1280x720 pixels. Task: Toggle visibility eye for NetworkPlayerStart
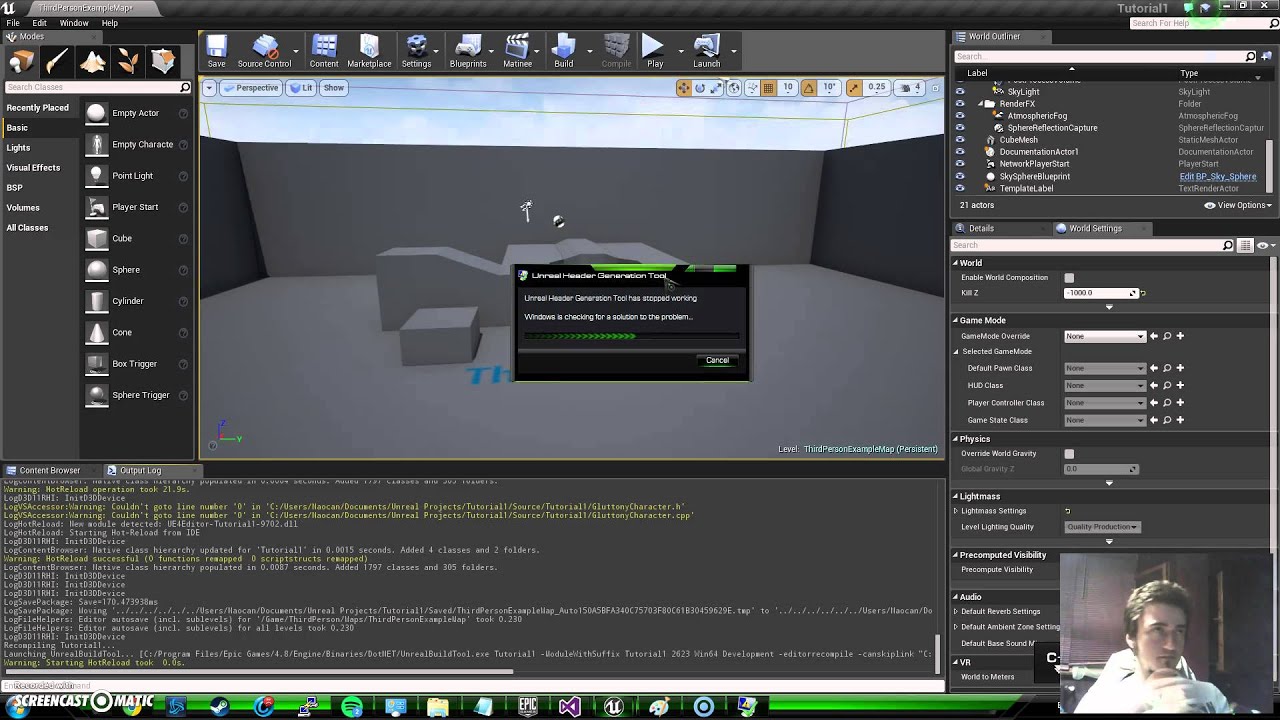(x=960, y=164)
